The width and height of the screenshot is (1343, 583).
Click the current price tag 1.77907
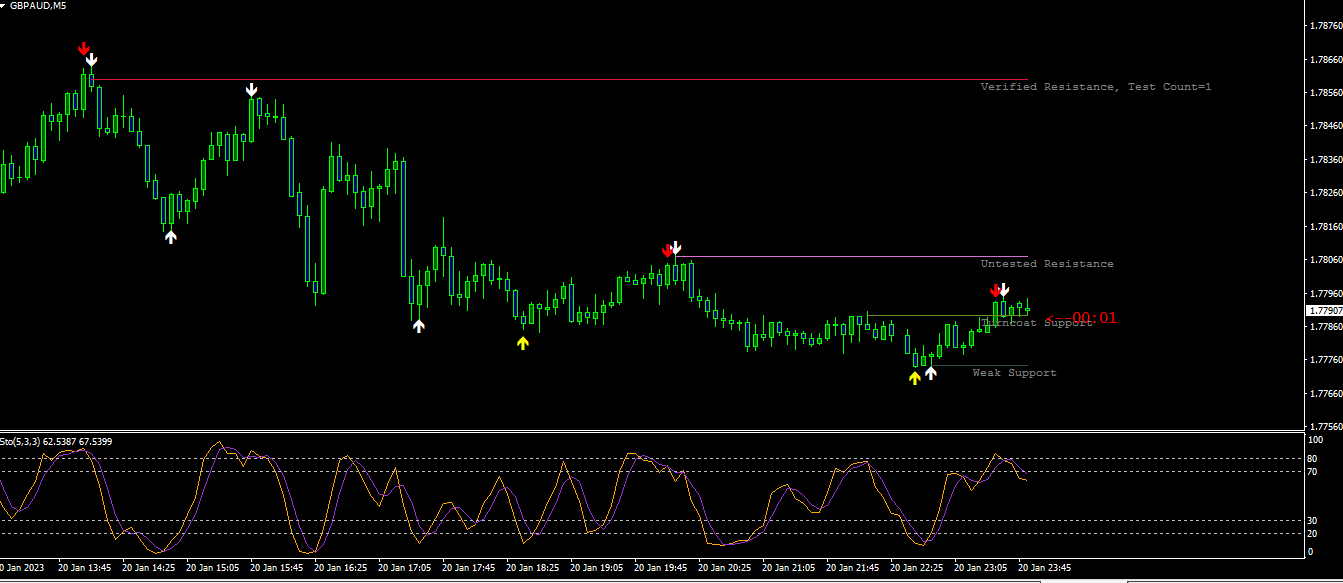coord(1324,311)
